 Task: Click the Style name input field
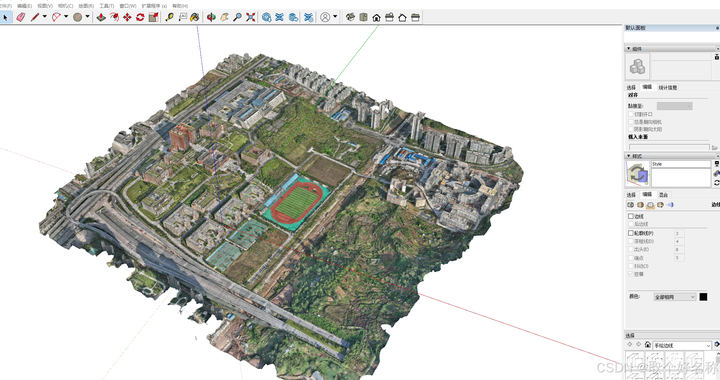click(681, 164)
